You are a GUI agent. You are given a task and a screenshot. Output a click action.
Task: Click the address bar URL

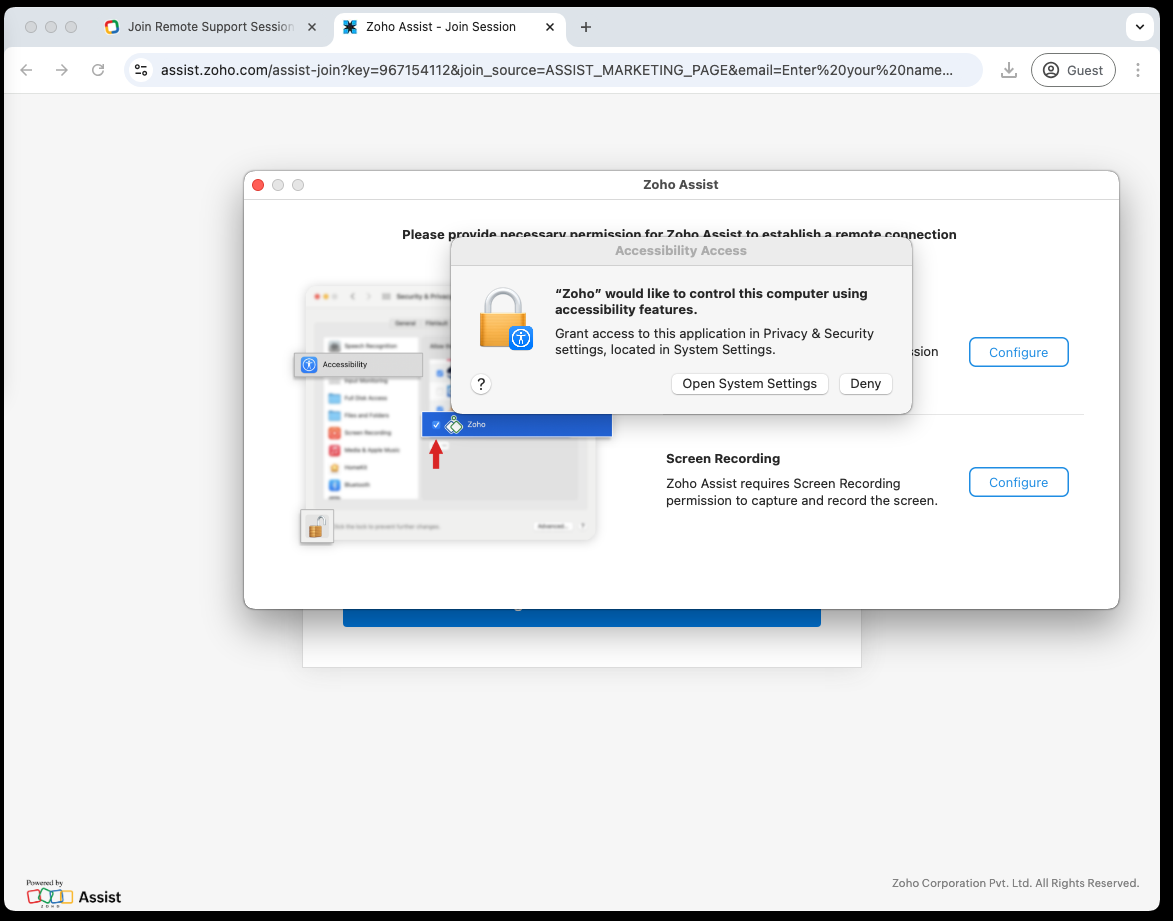click(557, 70)
